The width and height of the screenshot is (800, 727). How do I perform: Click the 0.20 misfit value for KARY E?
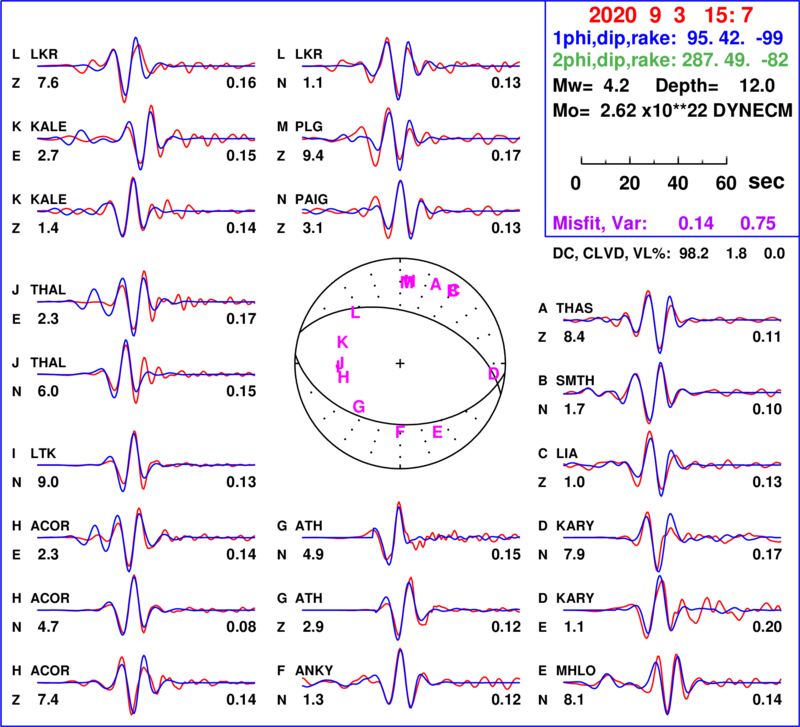click(x=767, y=626)
